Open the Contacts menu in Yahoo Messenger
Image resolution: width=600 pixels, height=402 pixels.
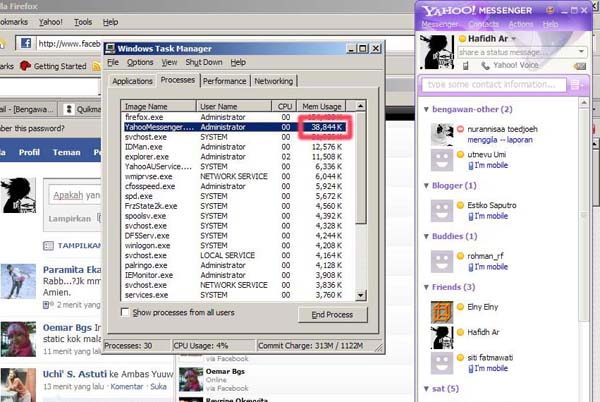click(x=483, y=24)
